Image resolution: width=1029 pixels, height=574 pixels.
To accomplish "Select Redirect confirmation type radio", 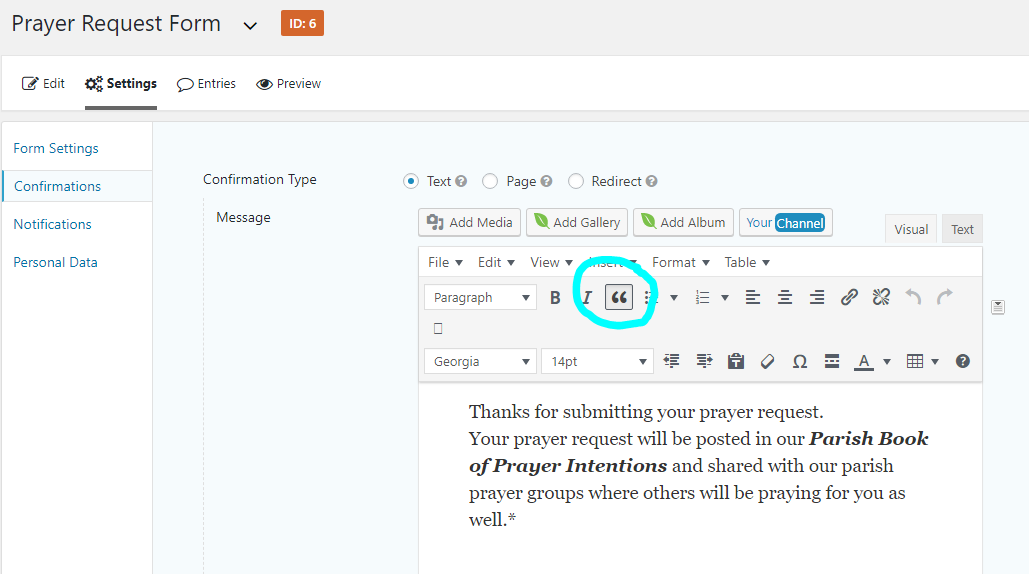I will coord(576,181).
